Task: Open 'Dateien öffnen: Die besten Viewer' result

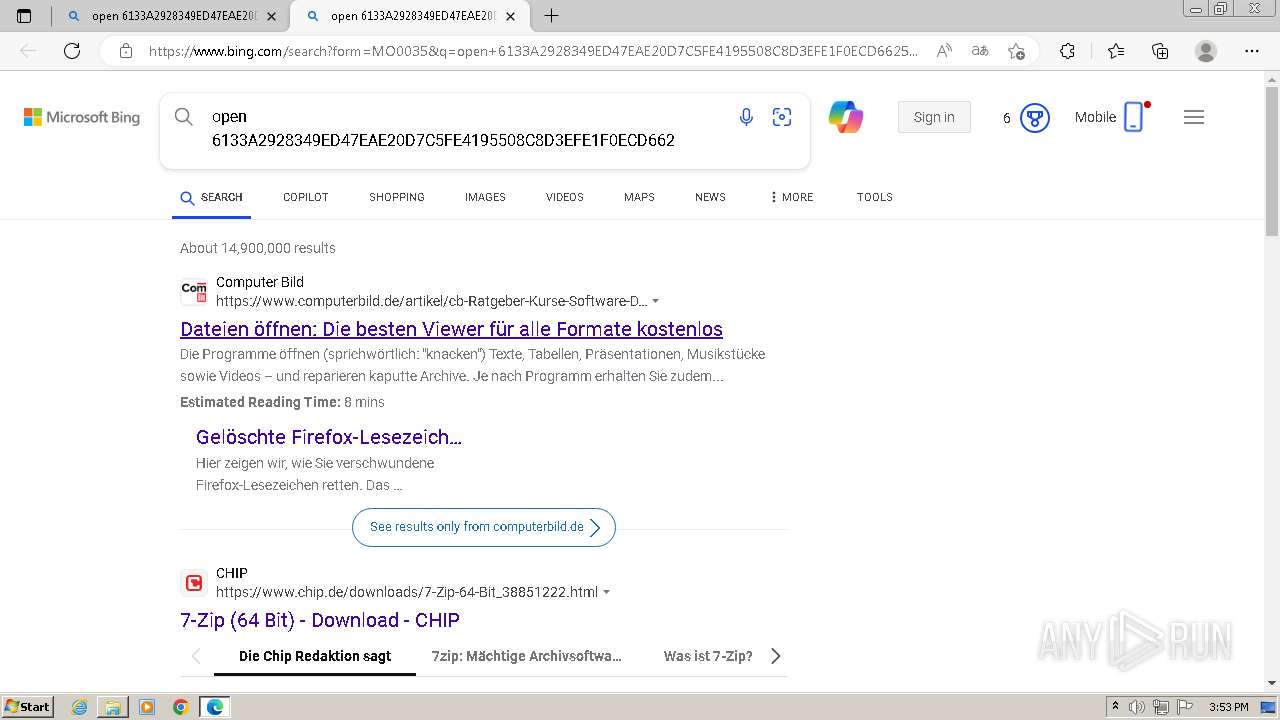Action: pos(451,329)
